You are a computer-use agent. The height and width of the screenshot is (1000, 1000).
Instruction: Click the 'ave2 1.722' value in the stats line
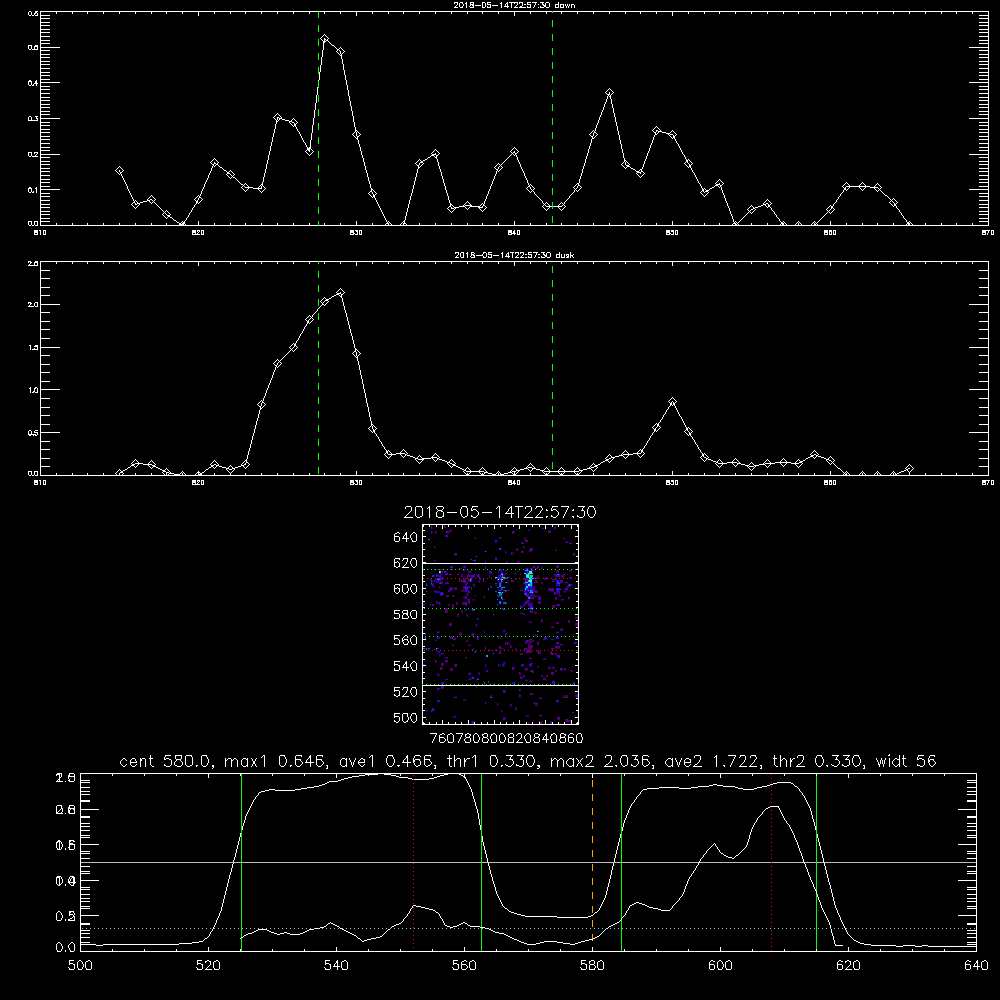(714, 761)
